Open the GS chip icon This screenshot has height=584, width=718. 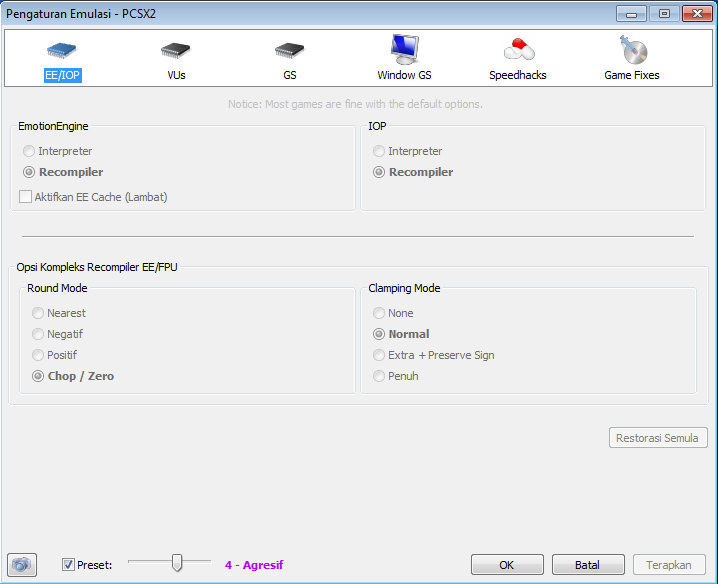(289, 50)
